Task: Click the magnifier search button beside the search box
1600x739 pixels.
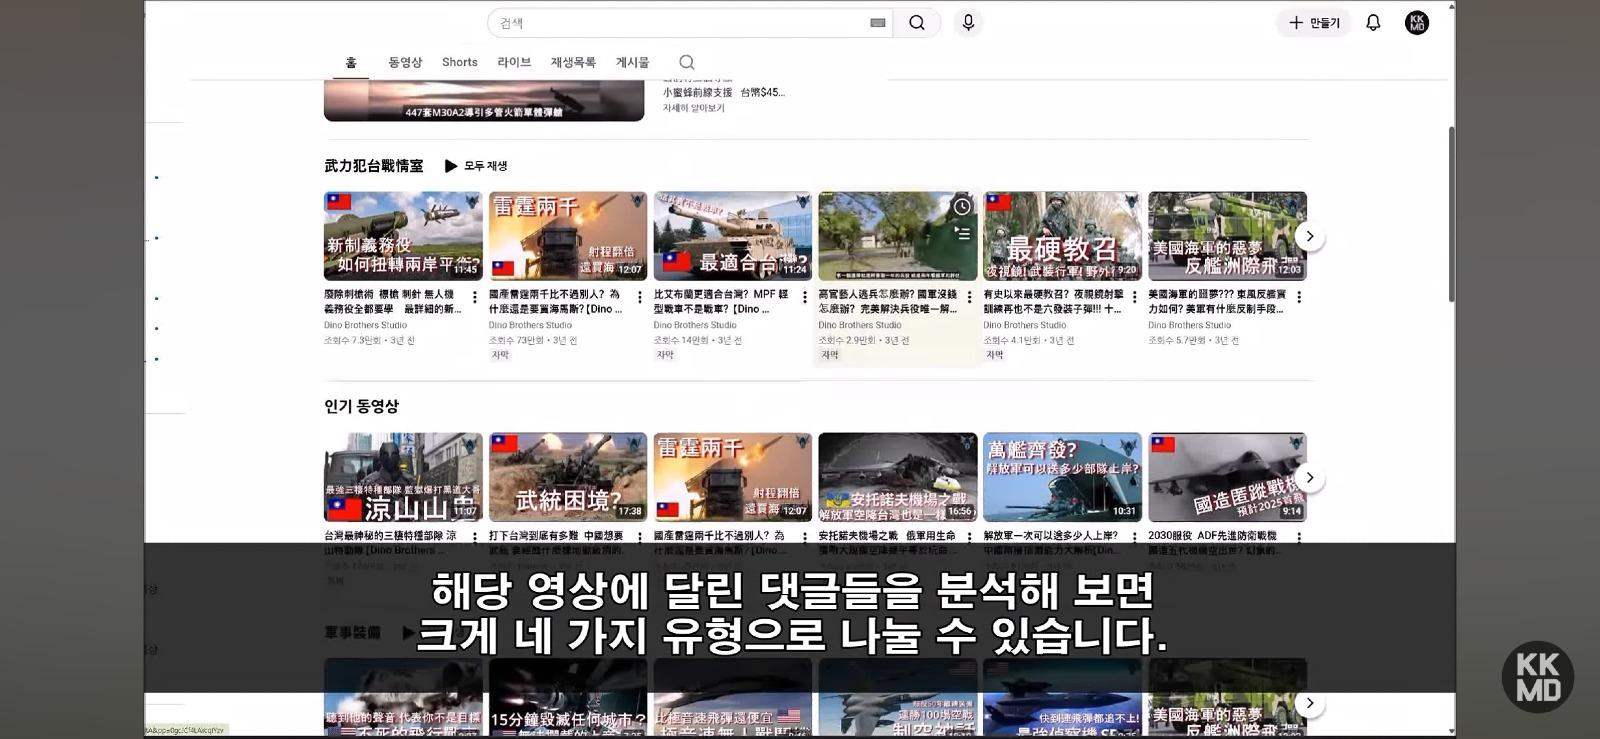Action: 916,23
